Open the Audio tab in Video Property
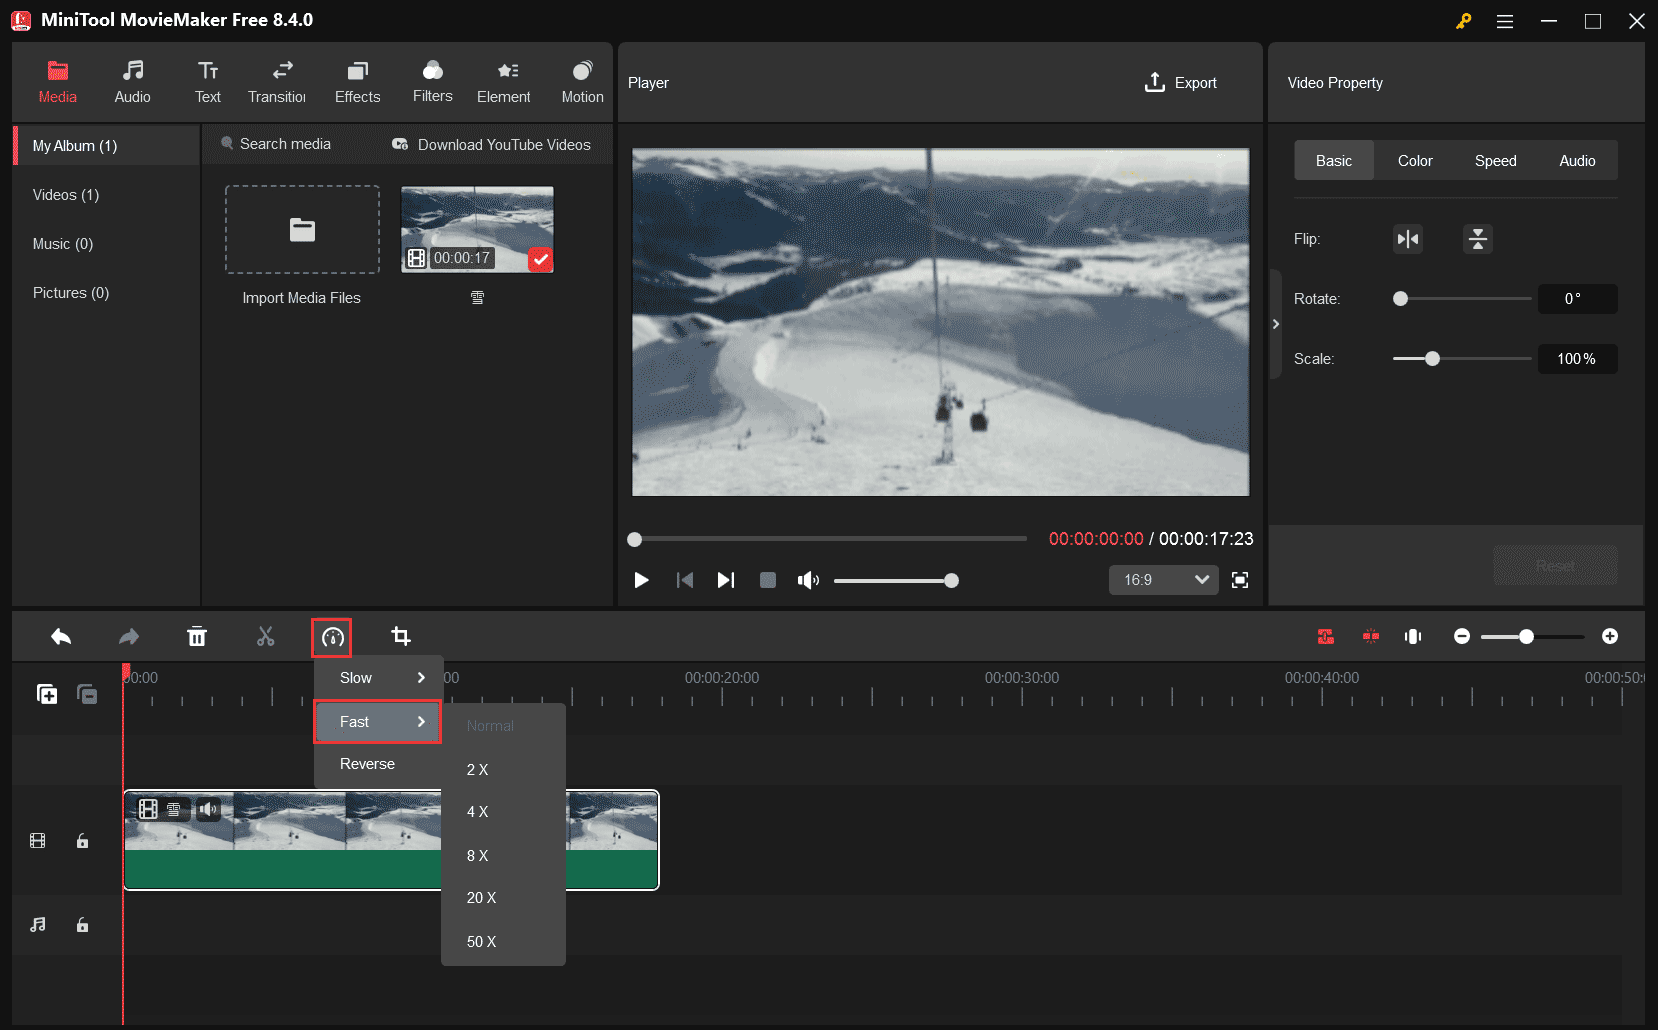Screen dimensions: 1658x1030 click(1576, 160)
